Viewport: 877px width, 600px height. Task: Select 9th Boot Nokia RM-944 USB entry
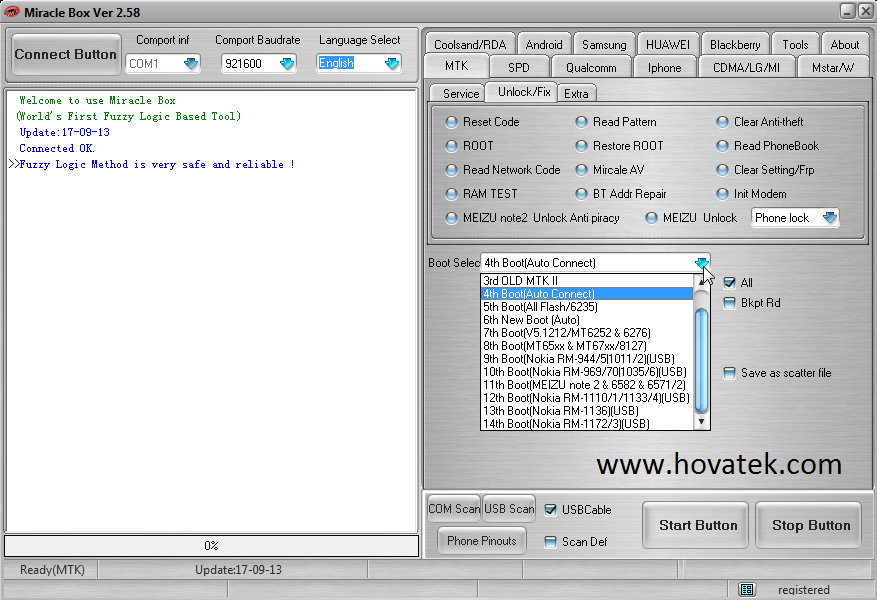586,358
